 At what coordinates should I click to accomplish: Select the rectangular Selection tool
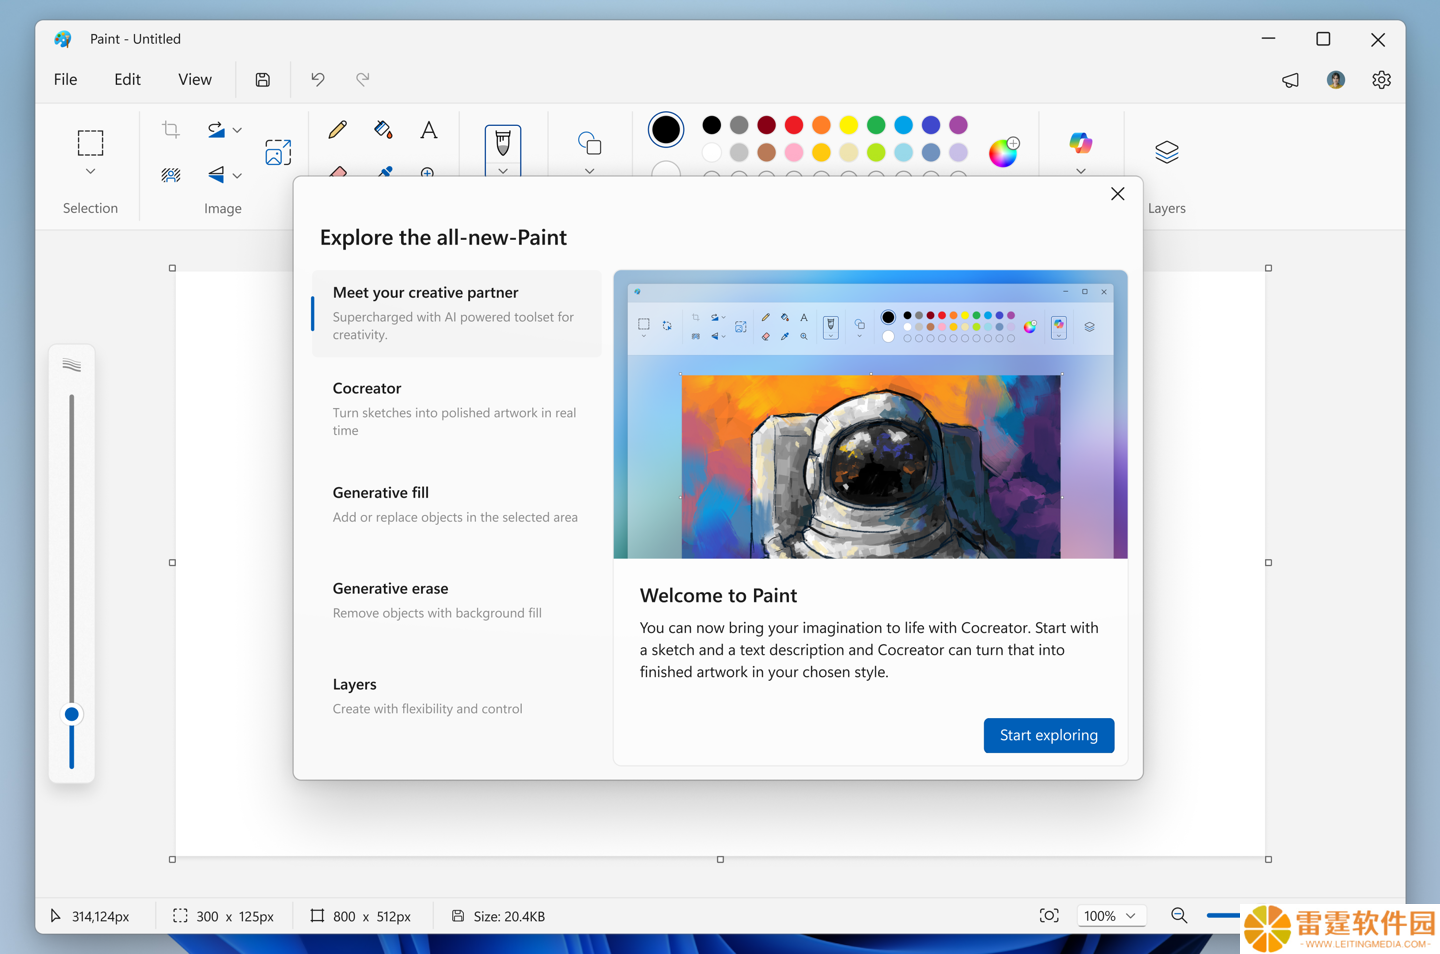tap(90, 143)
